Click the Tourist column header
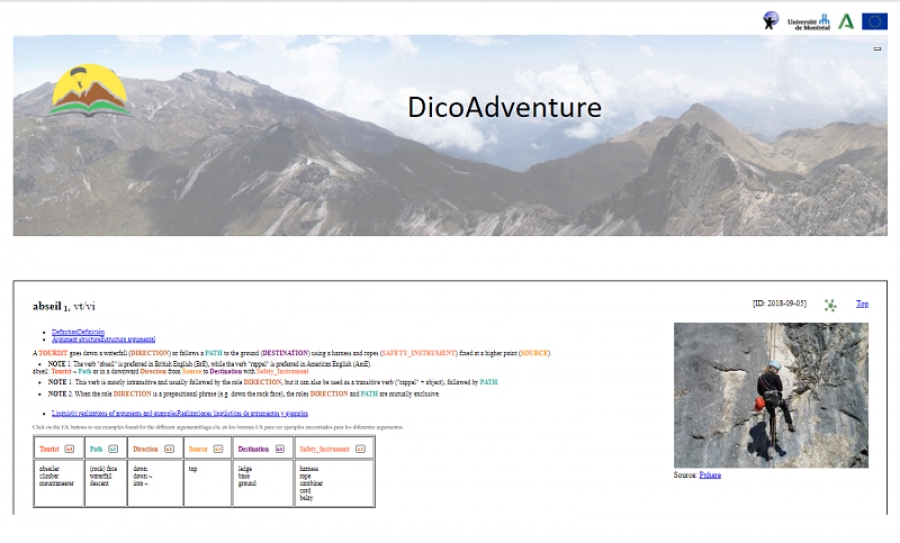900x543 pixels. pyautogui.click(x=49, y=449)
